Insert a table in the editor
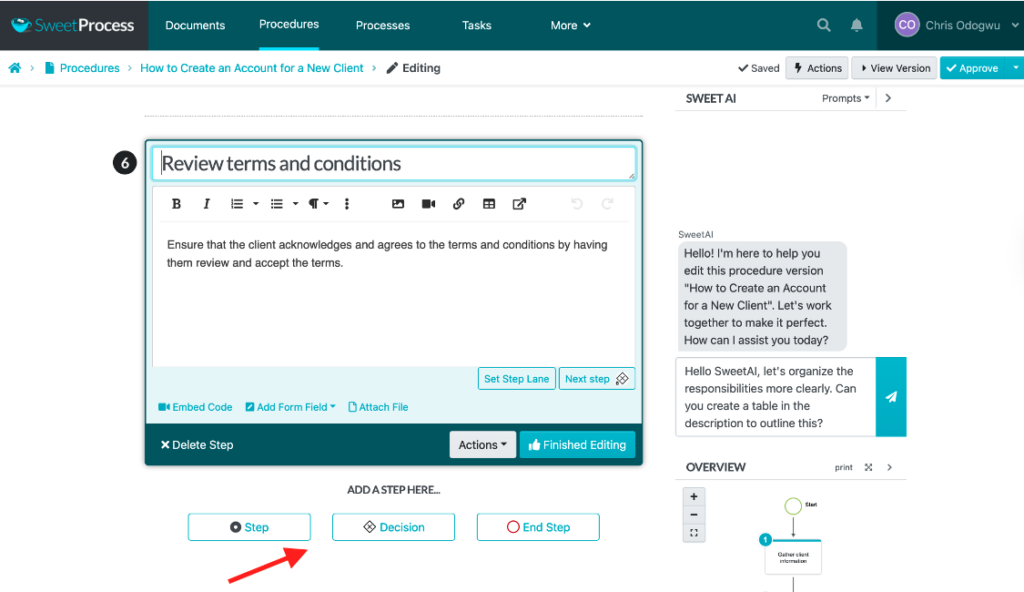 pos(488,204)
